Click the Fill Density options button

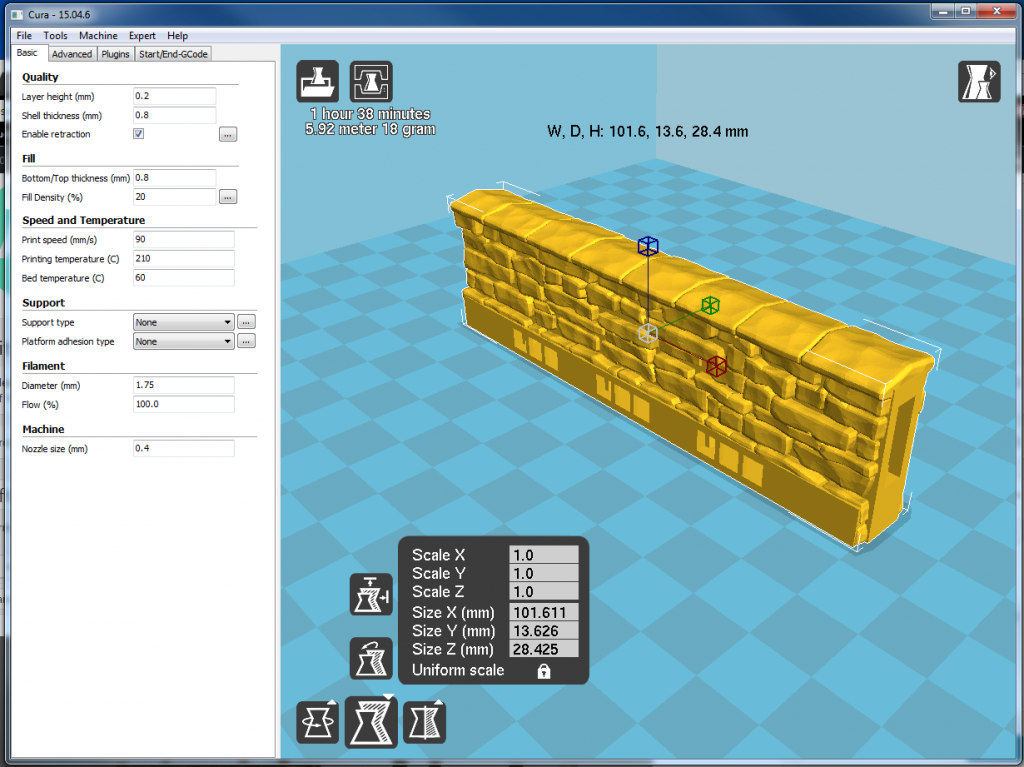tap(228, 197)
